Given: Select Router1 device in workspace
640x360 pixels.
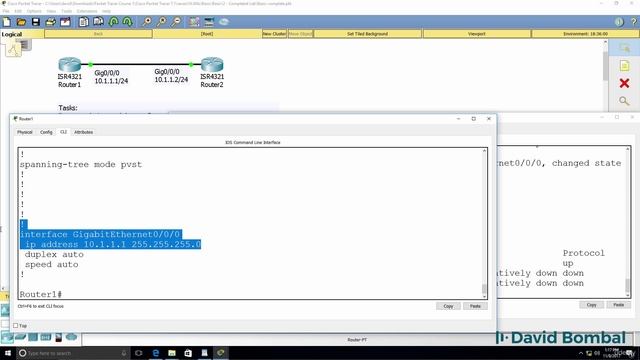Looking at the screenshot, I should [x=70, y=65].
